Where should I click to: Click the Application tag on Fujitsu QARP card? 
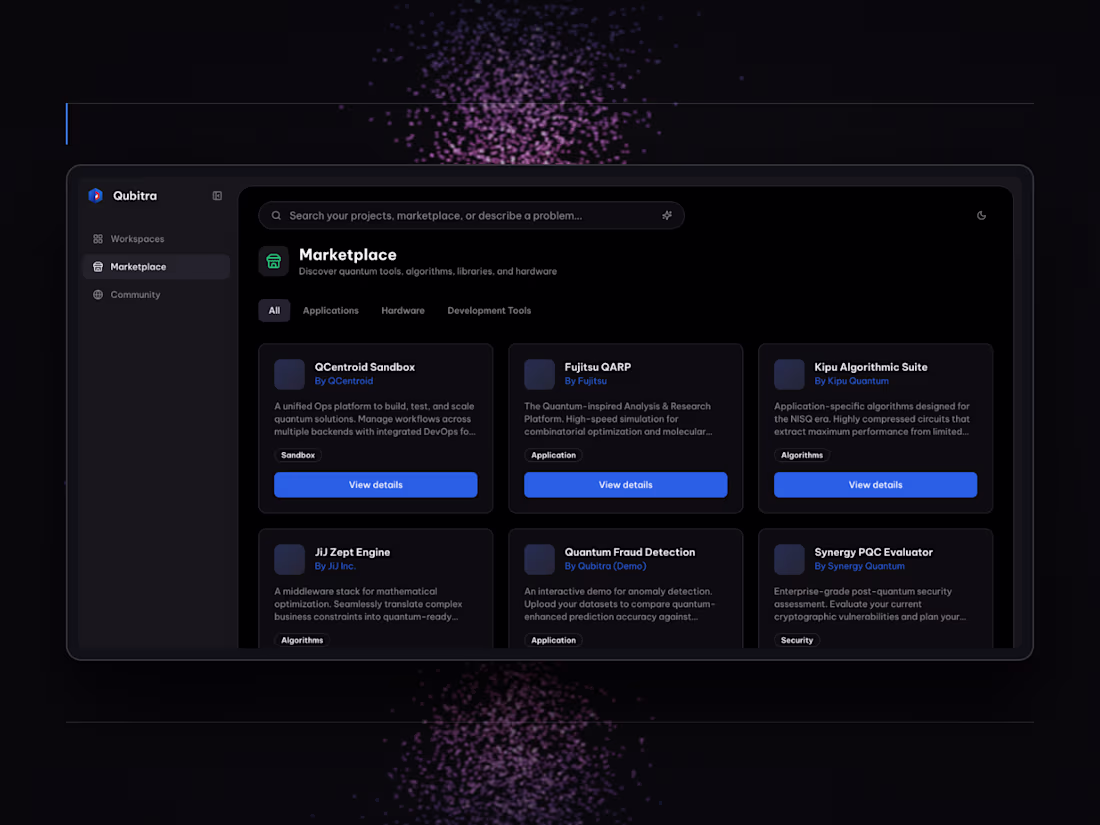point(554,455)
